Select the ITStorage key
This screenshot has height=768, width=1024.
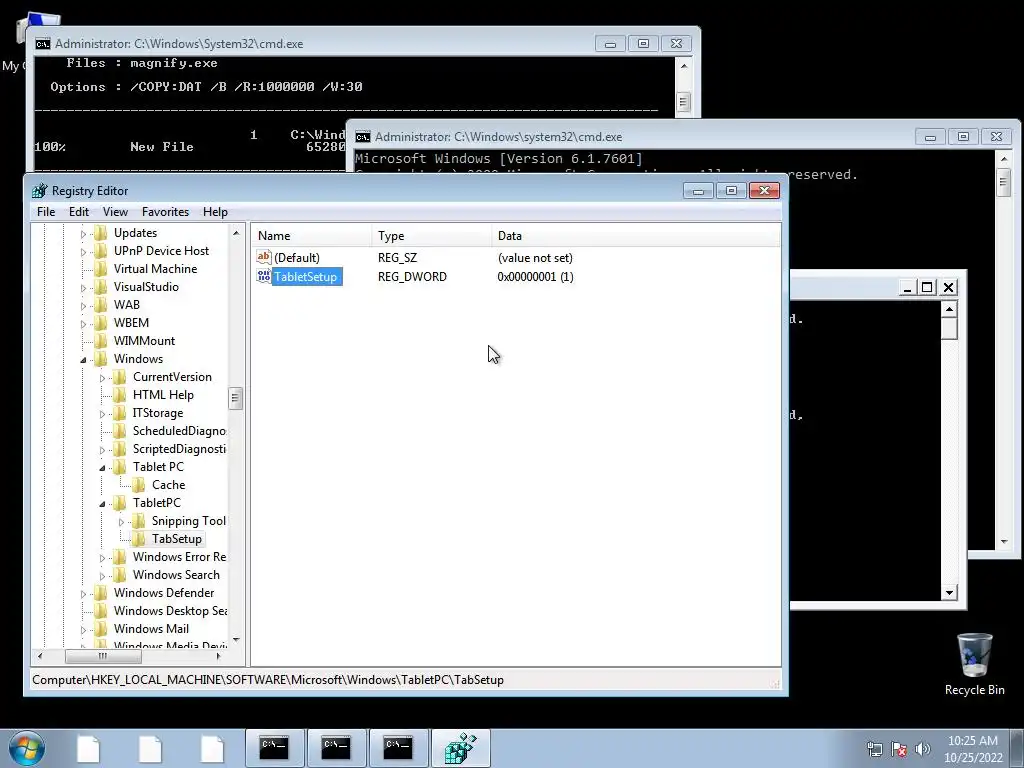tap(157, 413)
